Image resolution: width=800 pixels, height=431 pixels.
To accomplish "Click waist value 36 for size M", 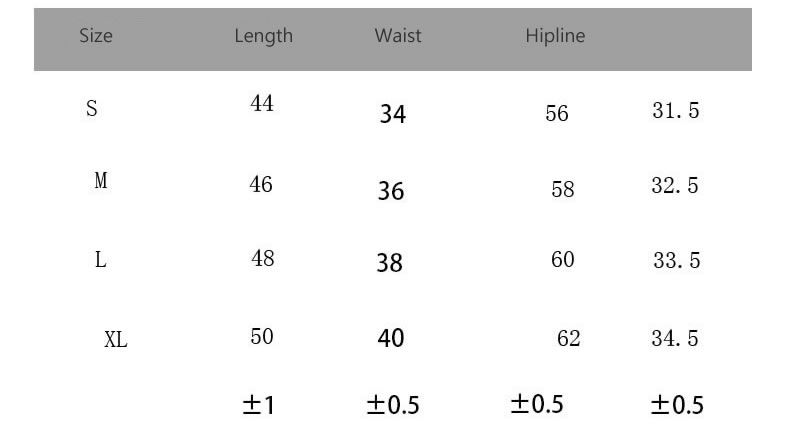I will [x=391, y=190].
